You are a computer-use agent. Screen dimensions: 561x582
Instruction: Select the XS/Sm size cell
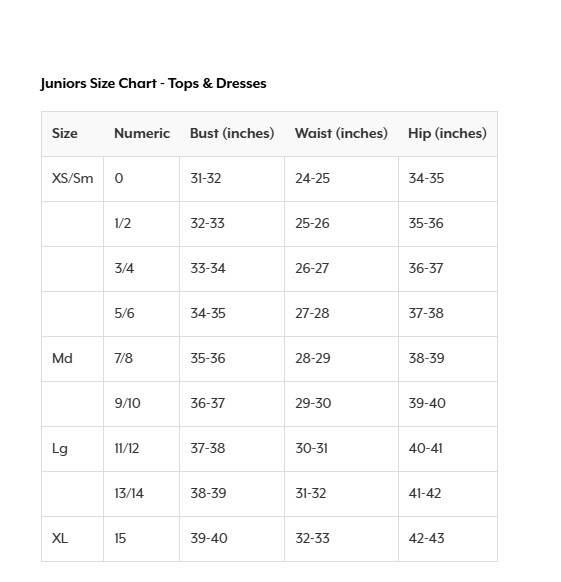point(73,179)
